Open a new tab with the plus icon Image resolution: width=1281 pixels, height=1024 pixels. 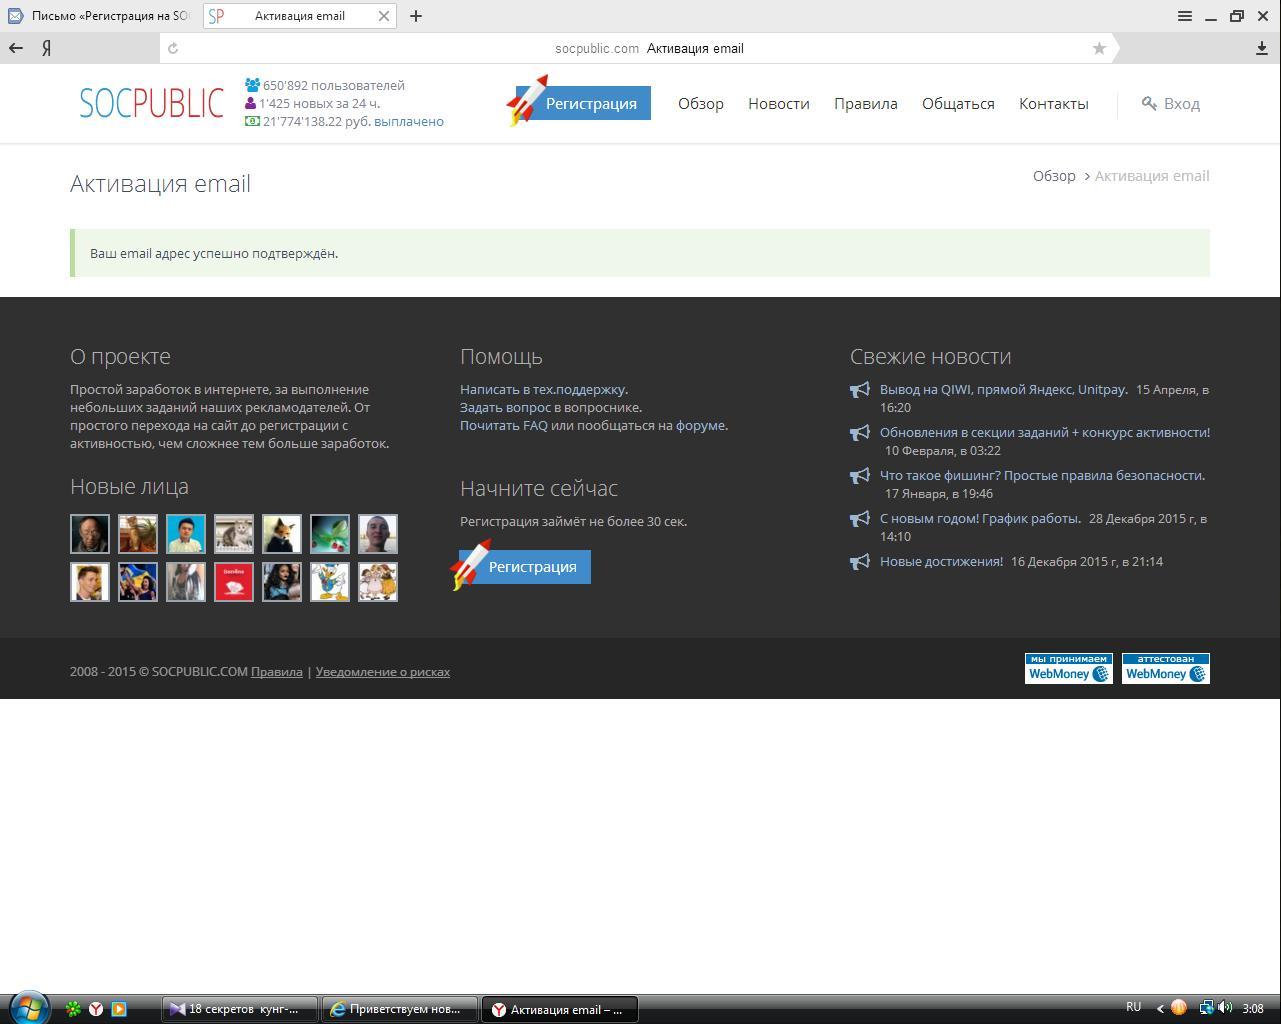coord(416,16)
